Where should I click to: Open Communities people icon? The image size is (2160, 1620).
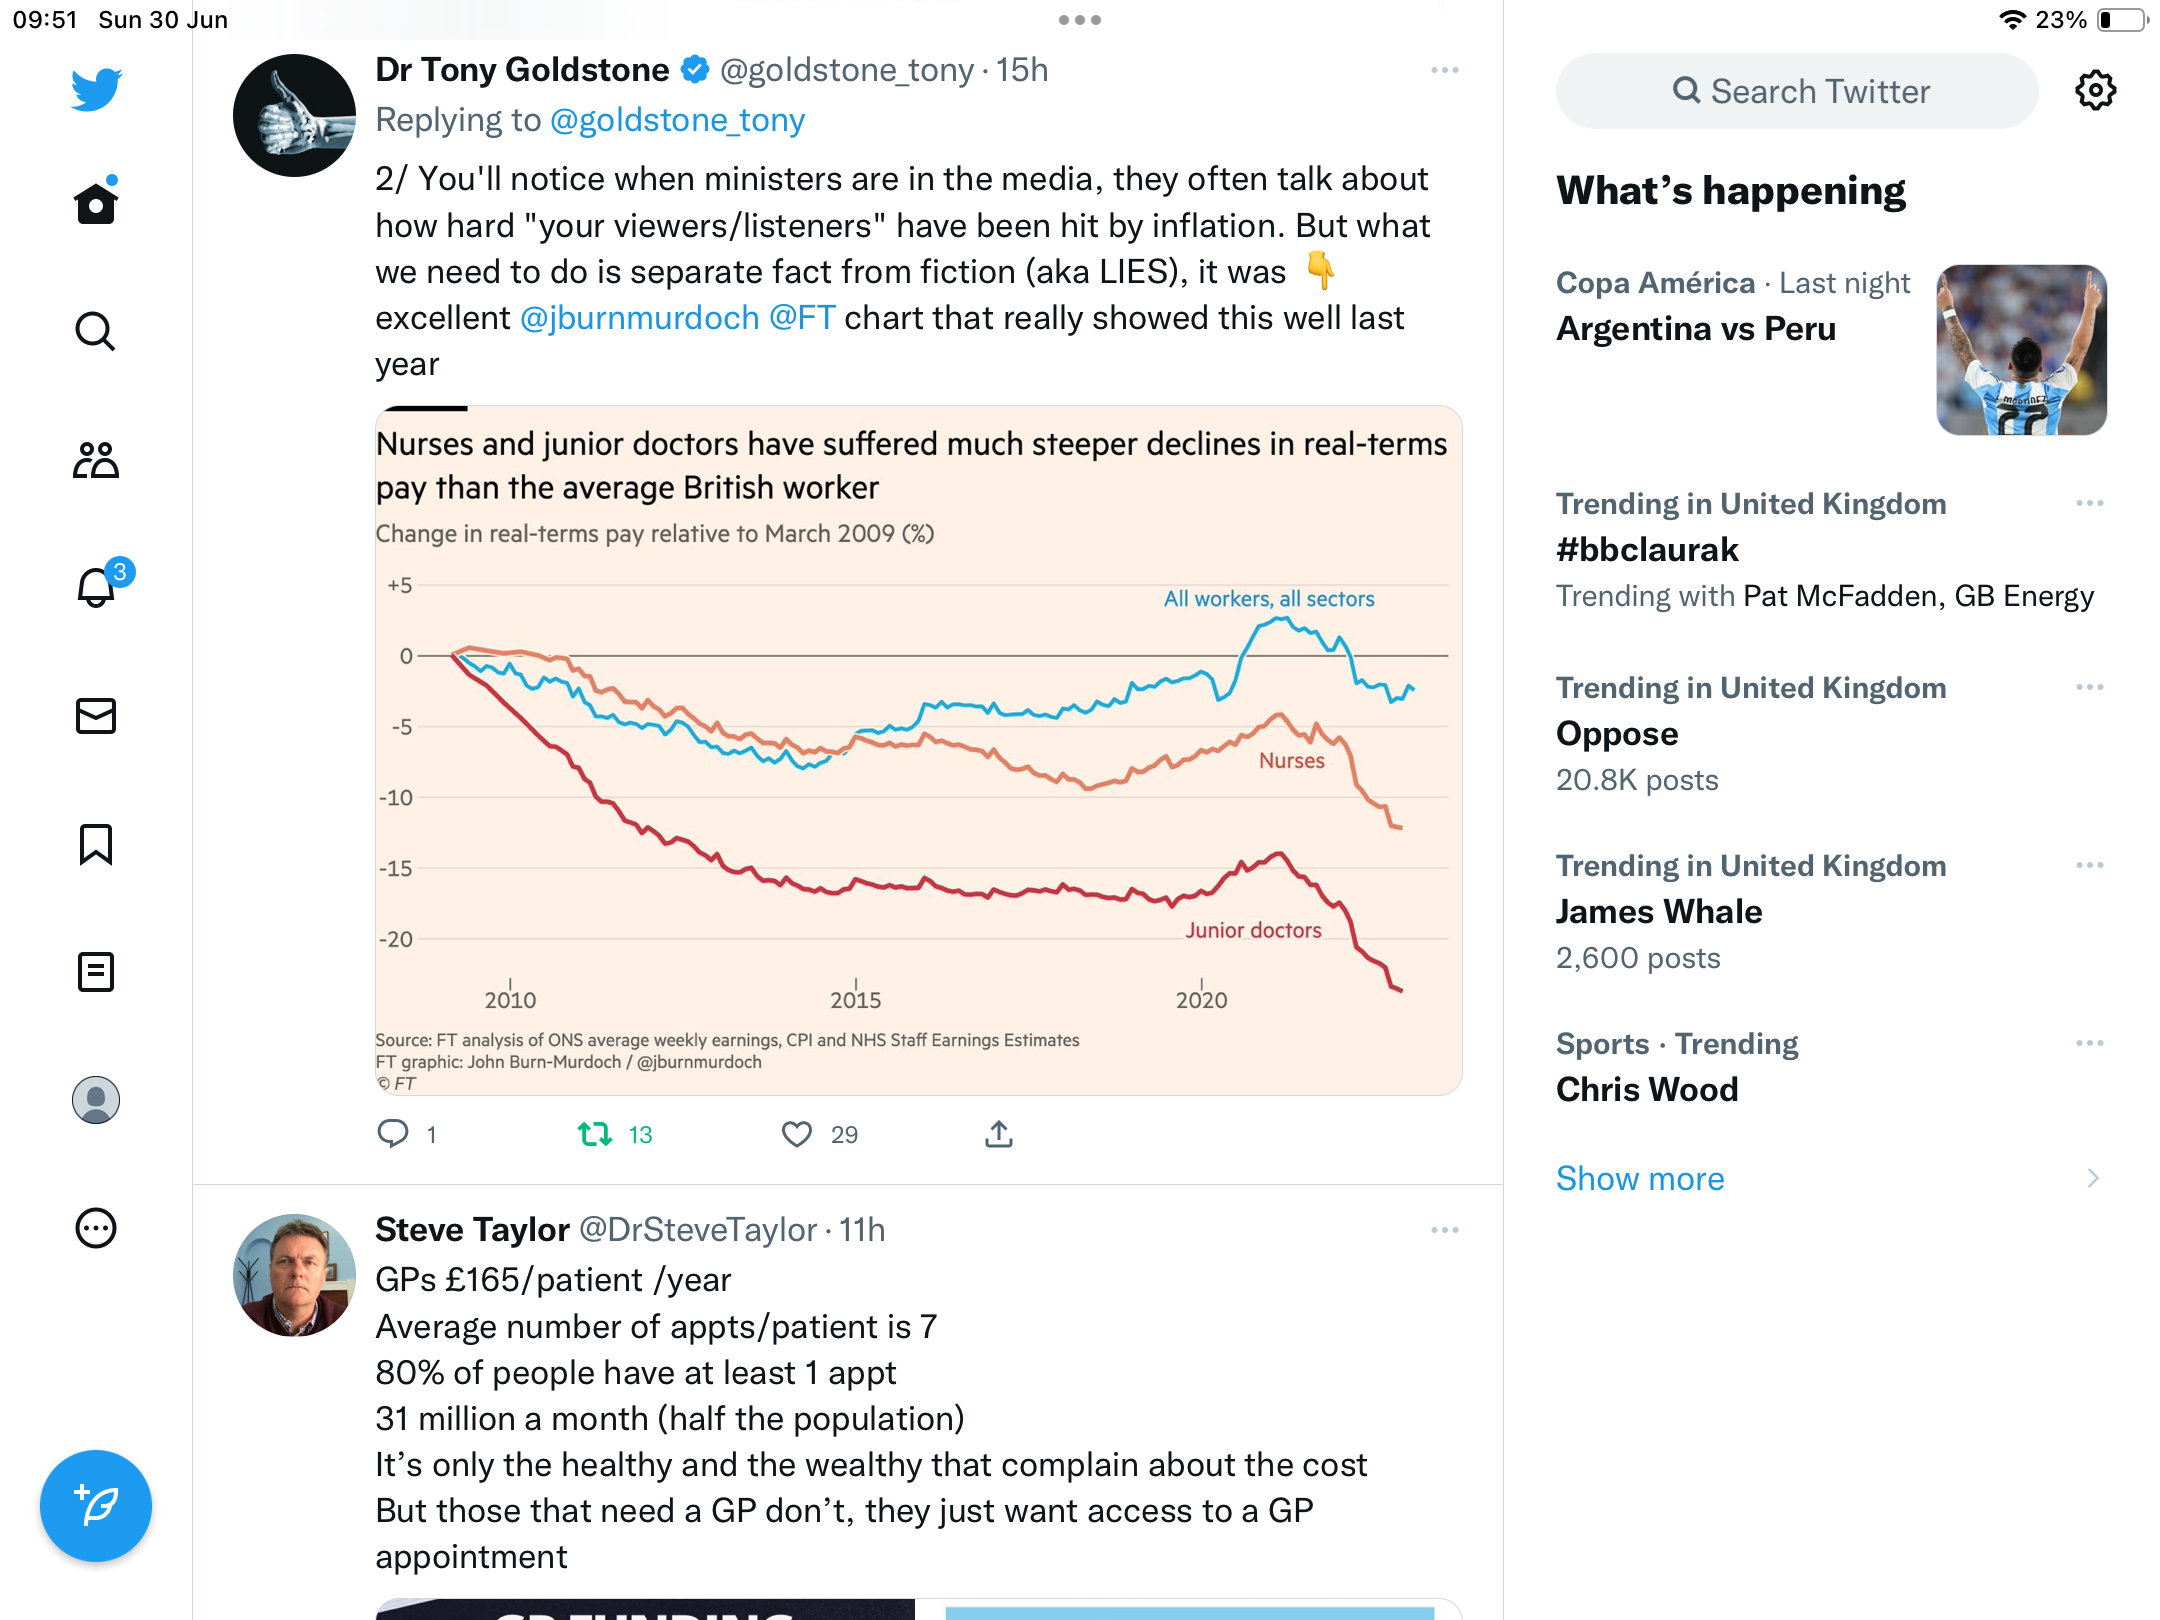pyautogui.click(x=96, y=460)
